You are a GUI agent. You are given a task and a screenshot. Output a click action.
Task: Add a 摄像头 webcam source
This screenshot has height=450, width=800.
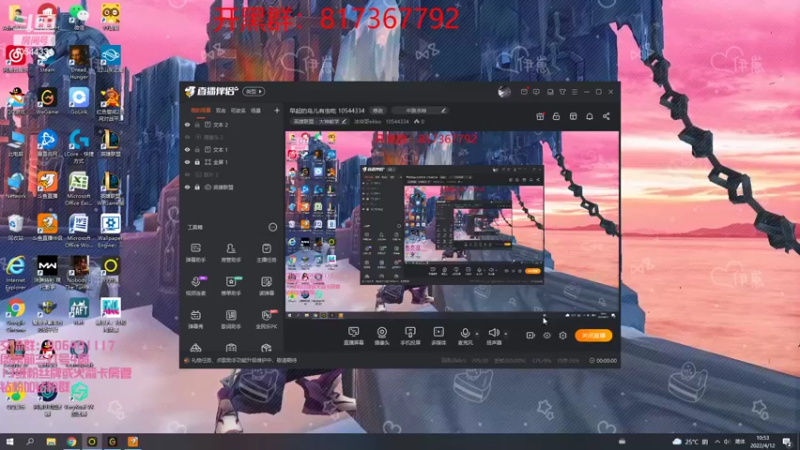coord(382,336)
